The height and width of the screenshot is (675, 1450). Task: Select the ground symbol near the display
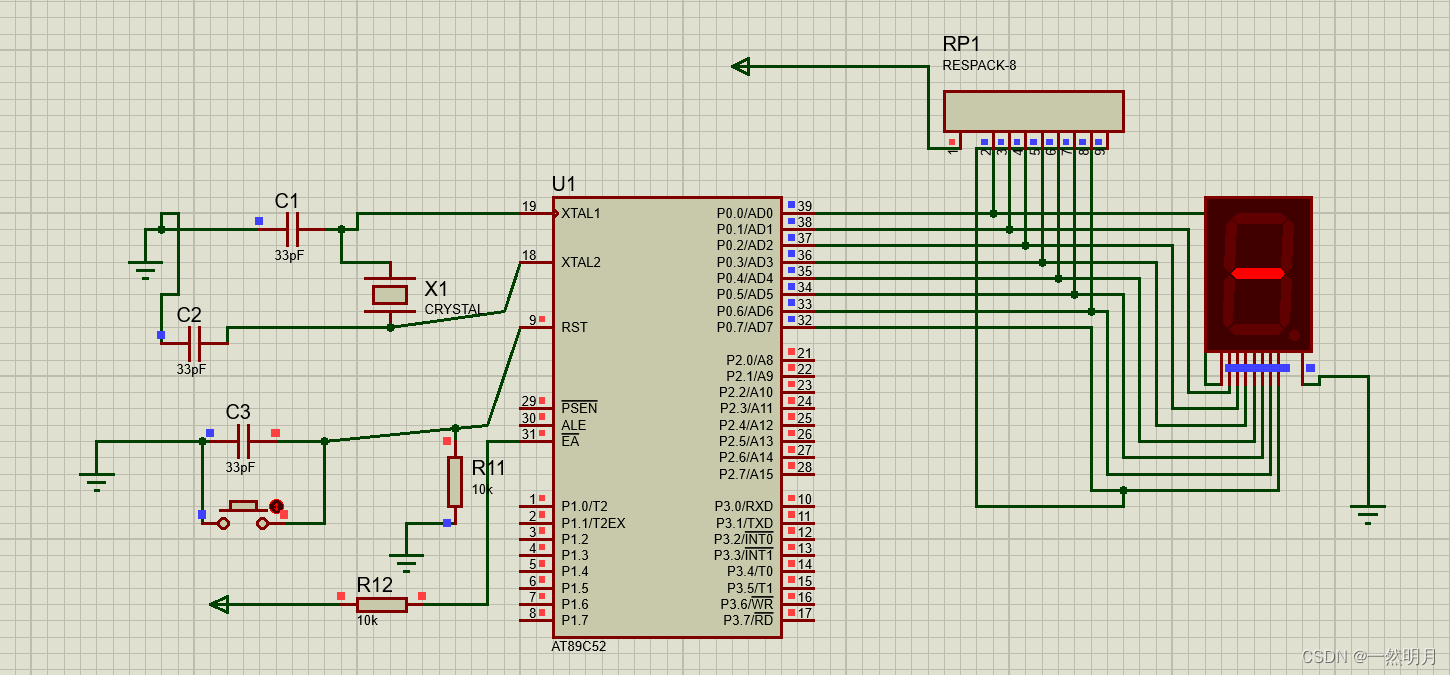(x=1368, y=514)
